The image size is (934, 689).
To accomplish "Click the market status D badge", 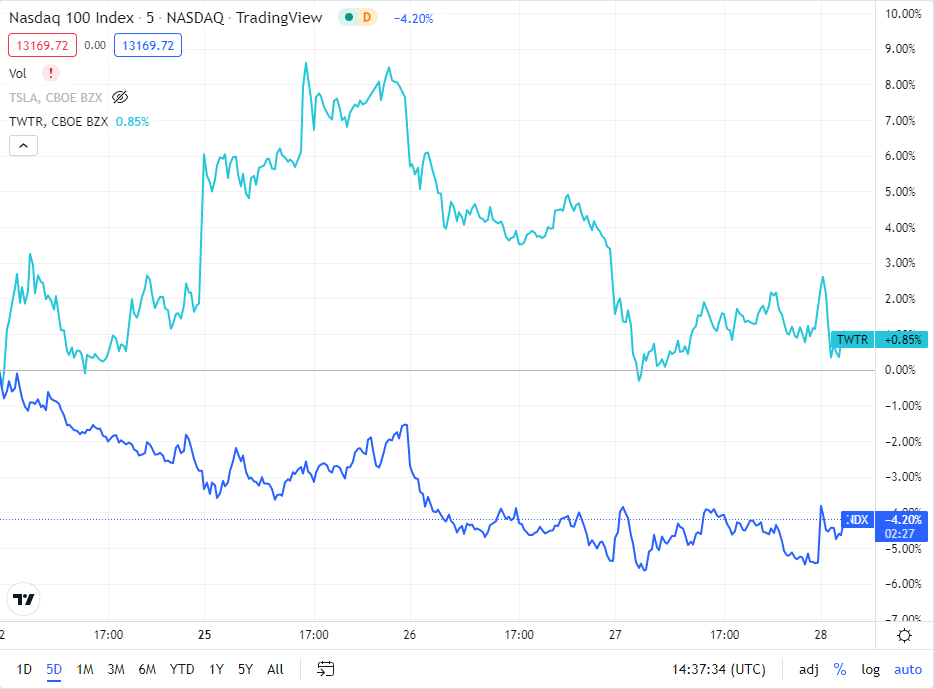I will tap(367, 18).
